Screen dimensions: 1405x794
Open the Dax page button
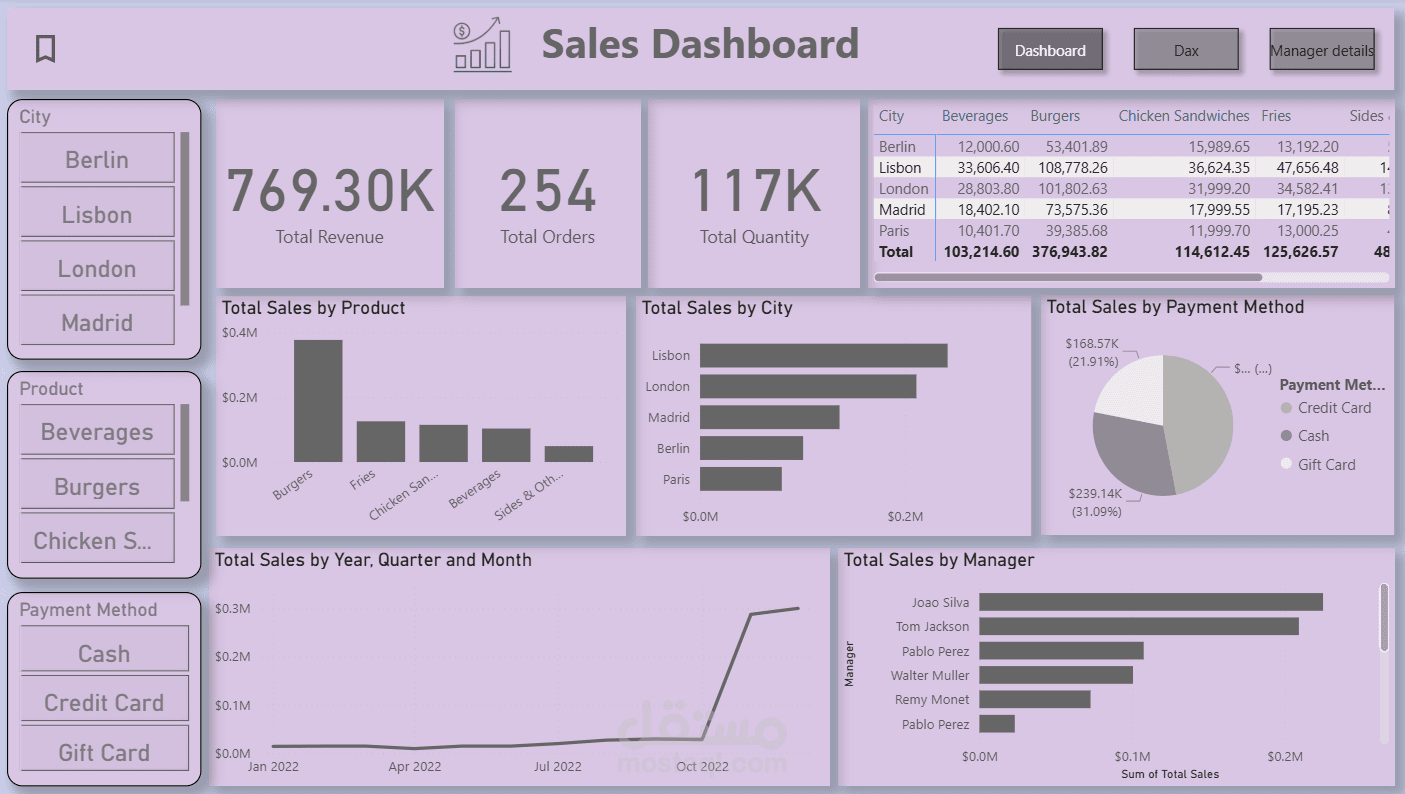[1186, 50]
